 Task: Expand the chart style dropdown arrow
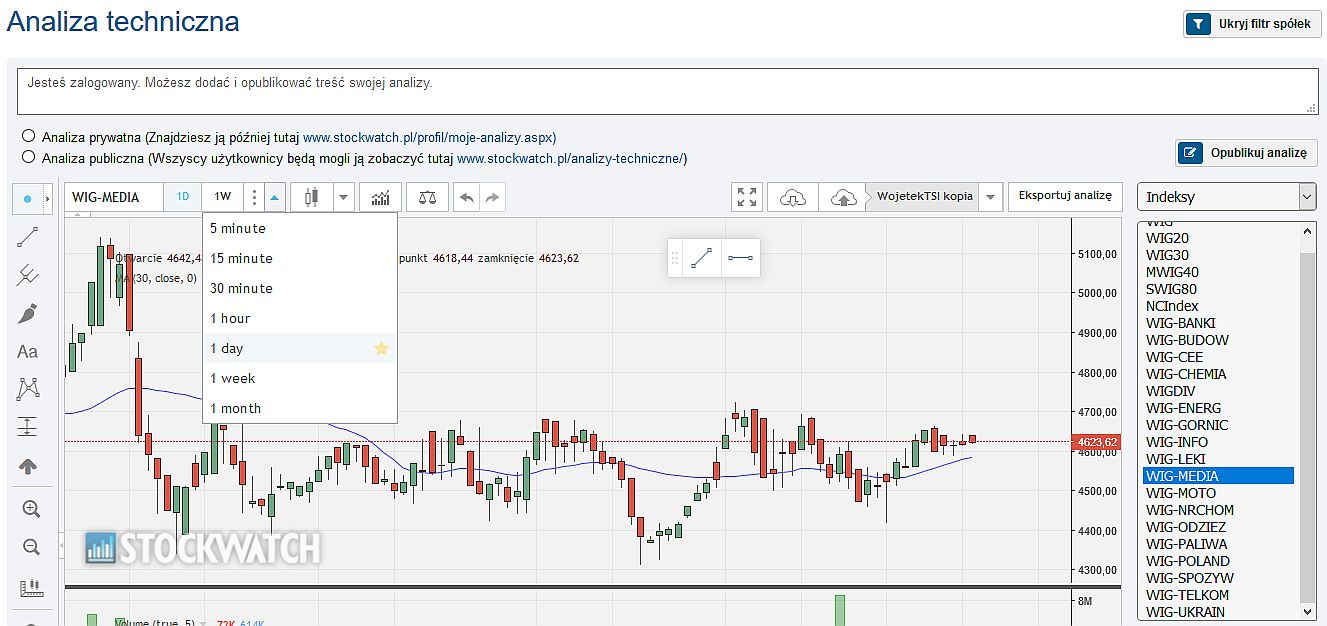tap(343, 197)
